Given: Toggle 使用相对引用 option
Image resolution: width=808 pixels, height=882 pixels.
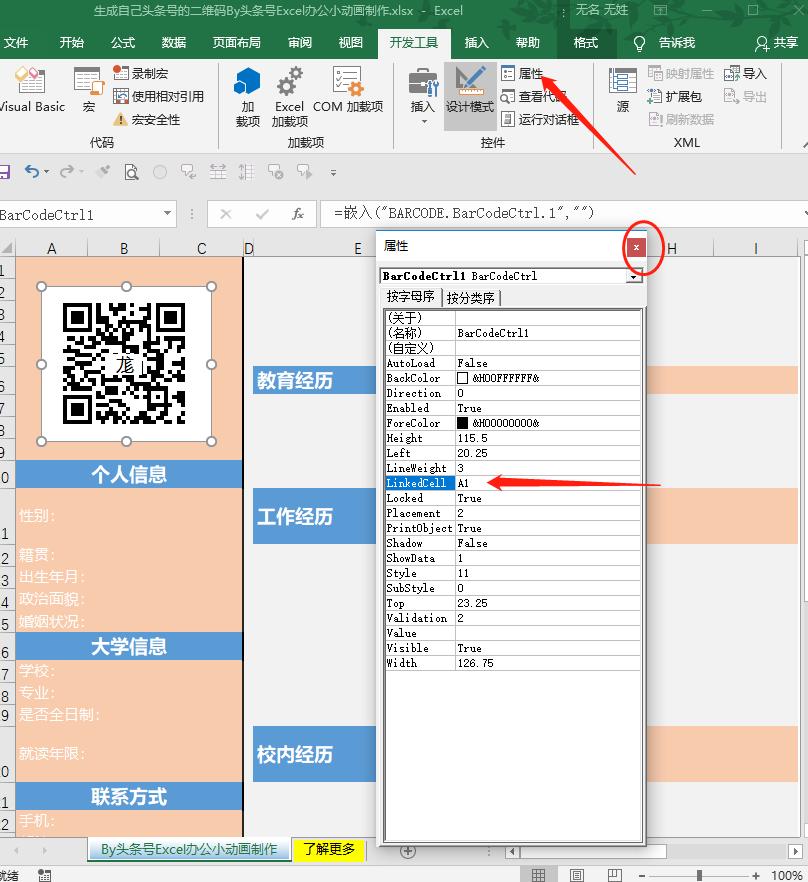Looking at the screenshot, I should 158,97.
